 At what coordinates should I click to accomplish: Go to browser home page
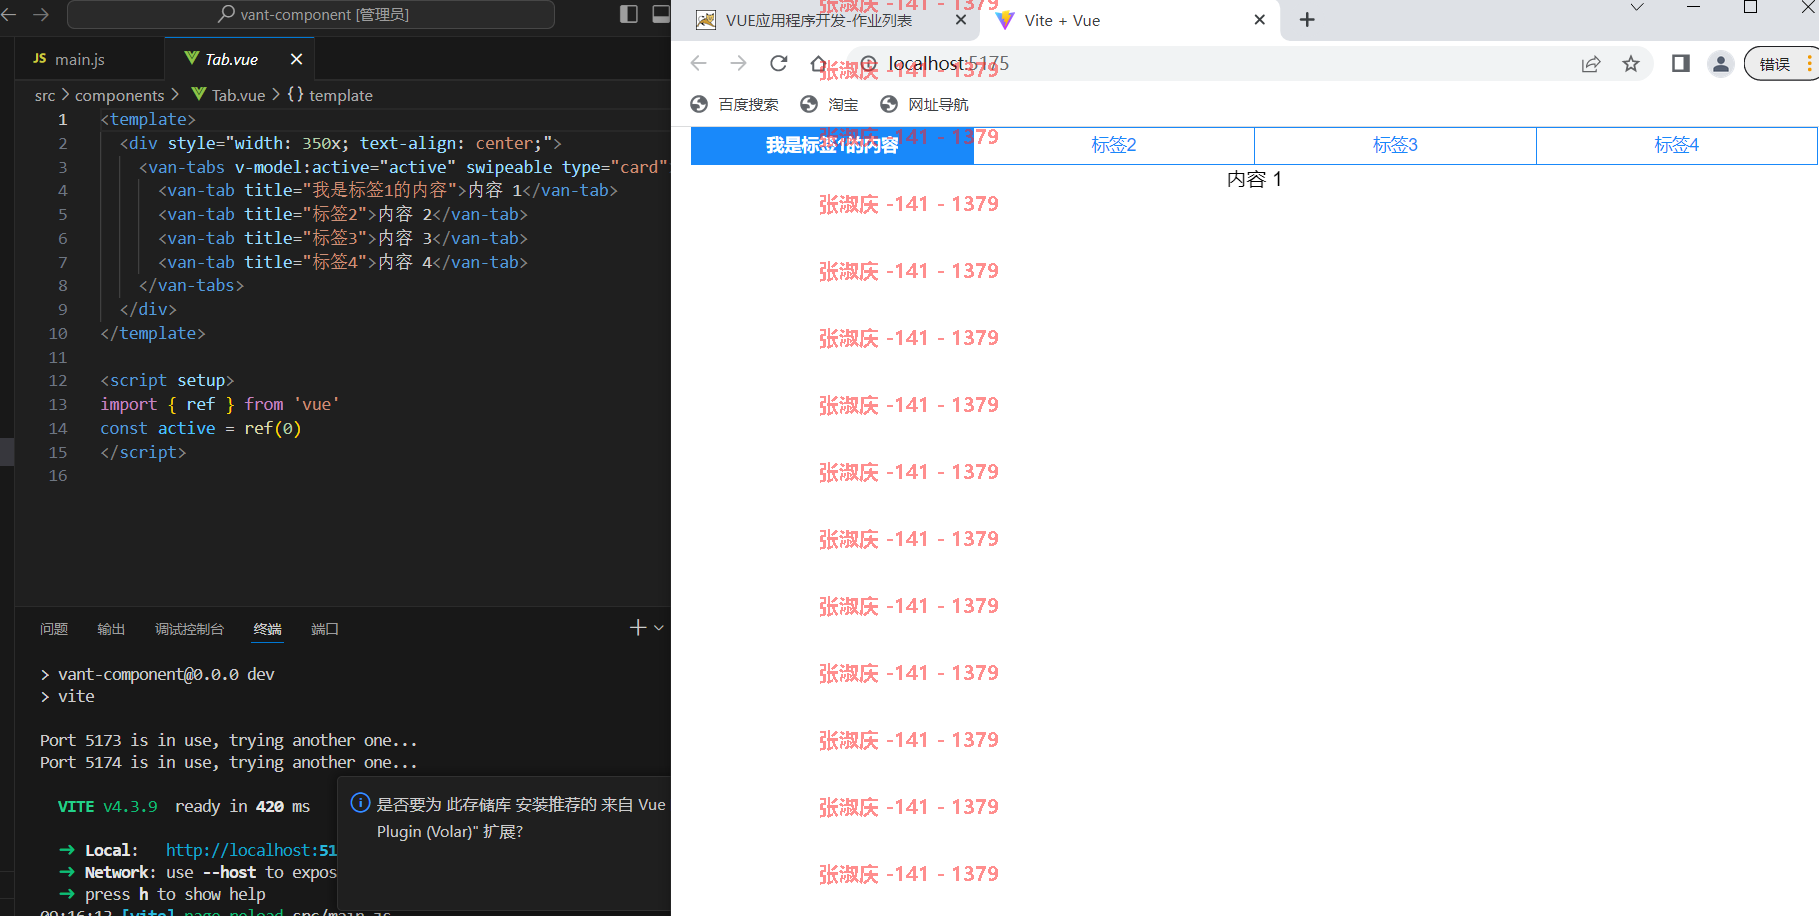818,63
